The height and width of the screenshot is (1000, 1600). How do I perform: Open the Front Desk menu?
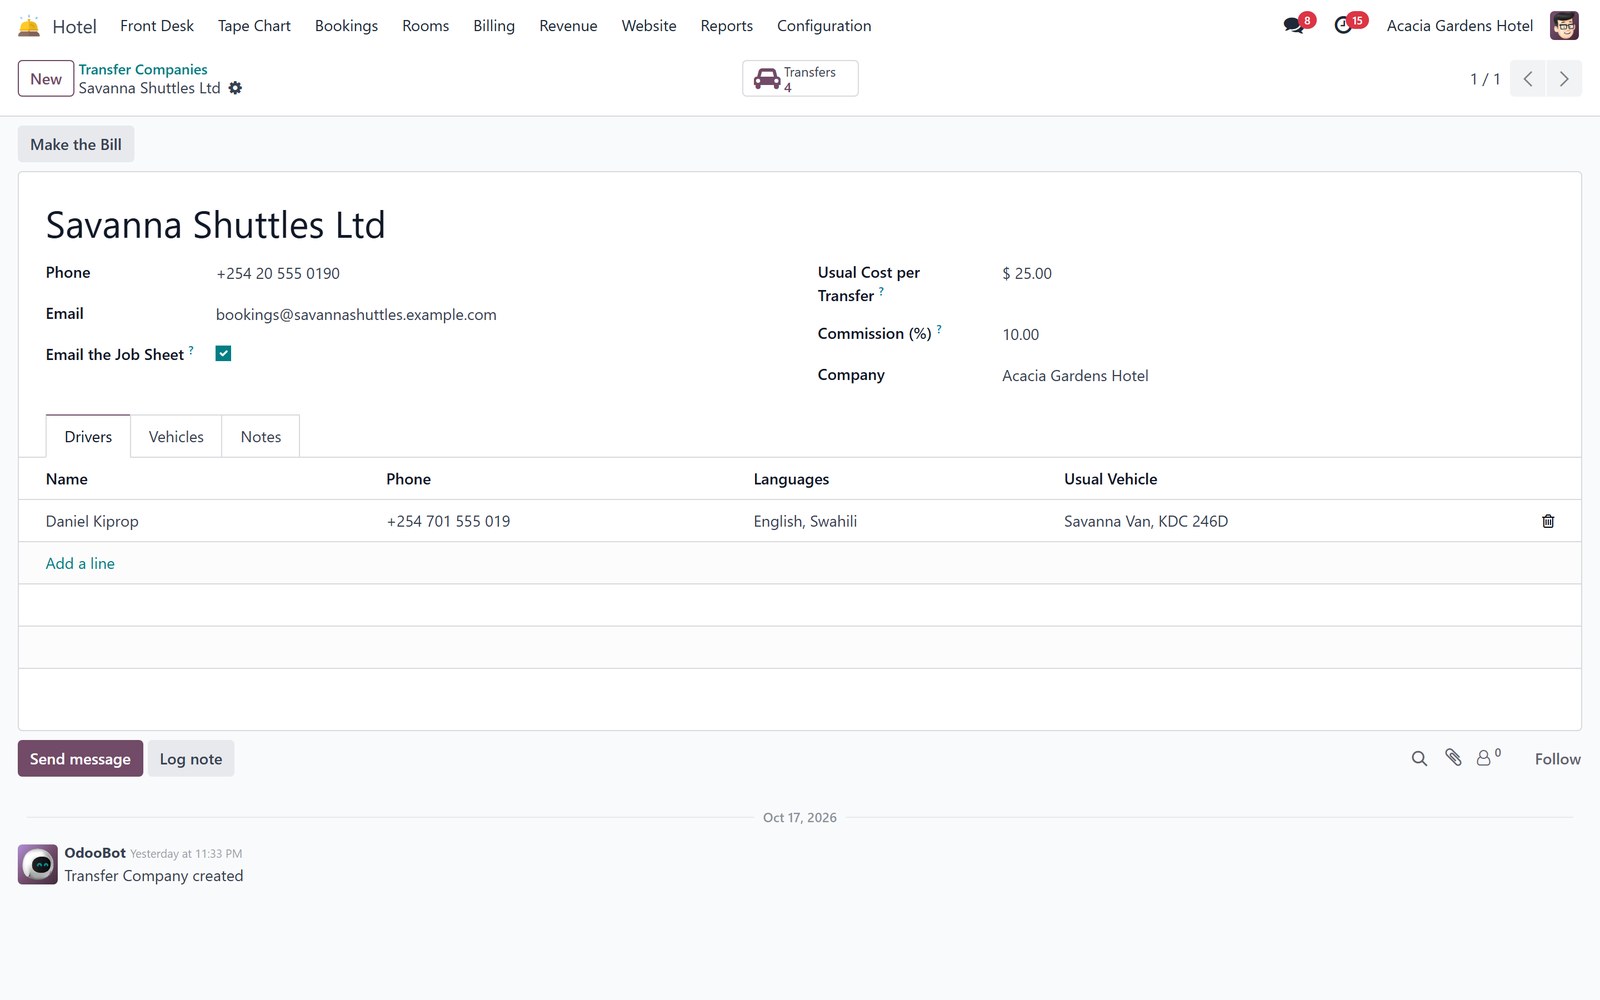[157, 26]
